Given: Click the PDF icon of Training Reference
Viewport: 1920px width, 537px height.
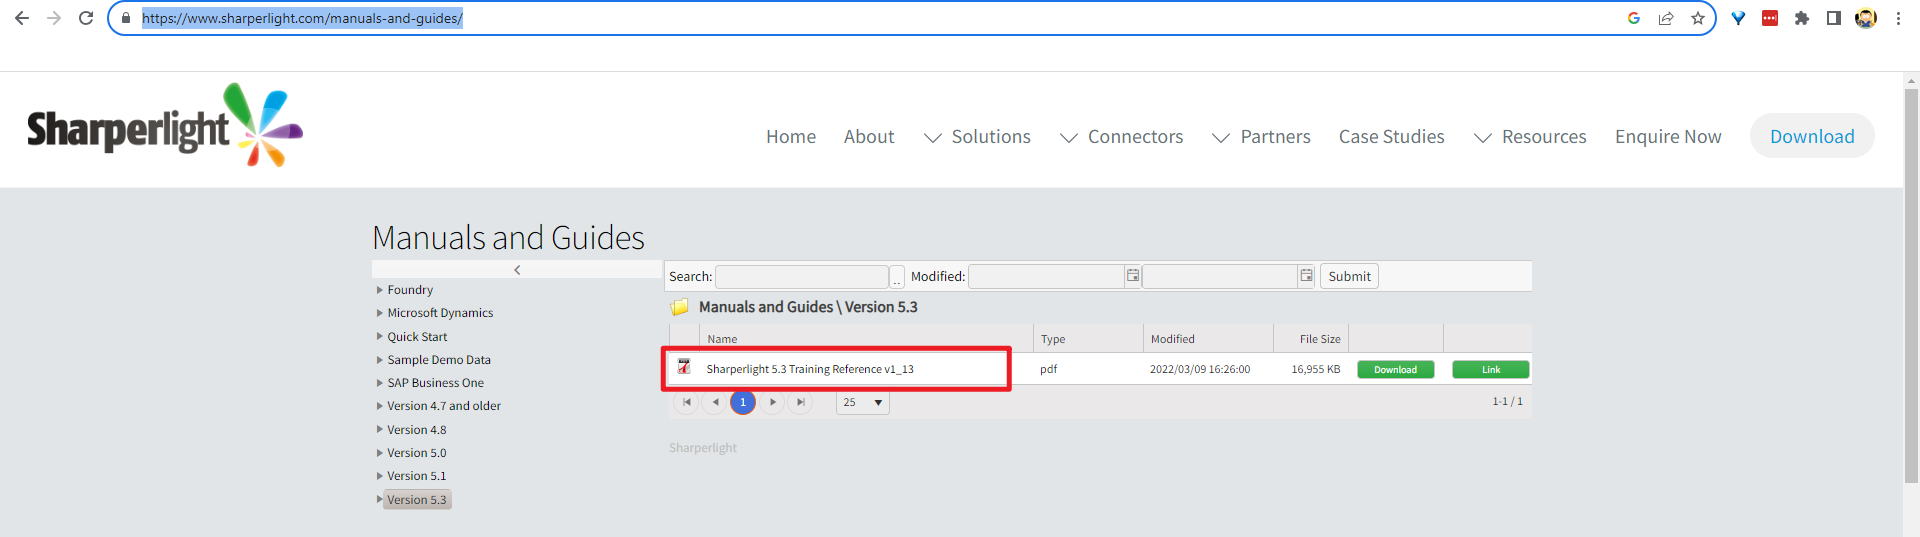Looking at the screenshot, I should pyautogui.click(x=684, y=367).
